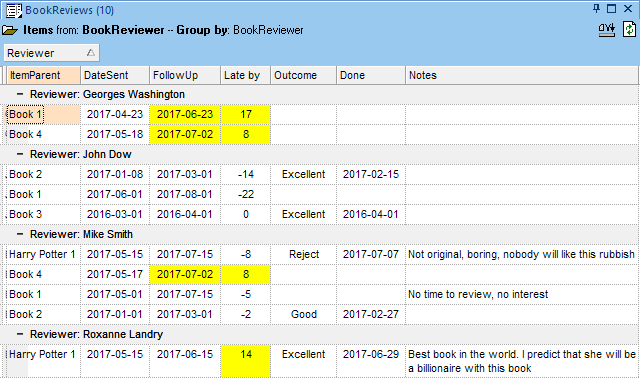Select Harry Potter 1 under Mike Smith

pos(43,254)
